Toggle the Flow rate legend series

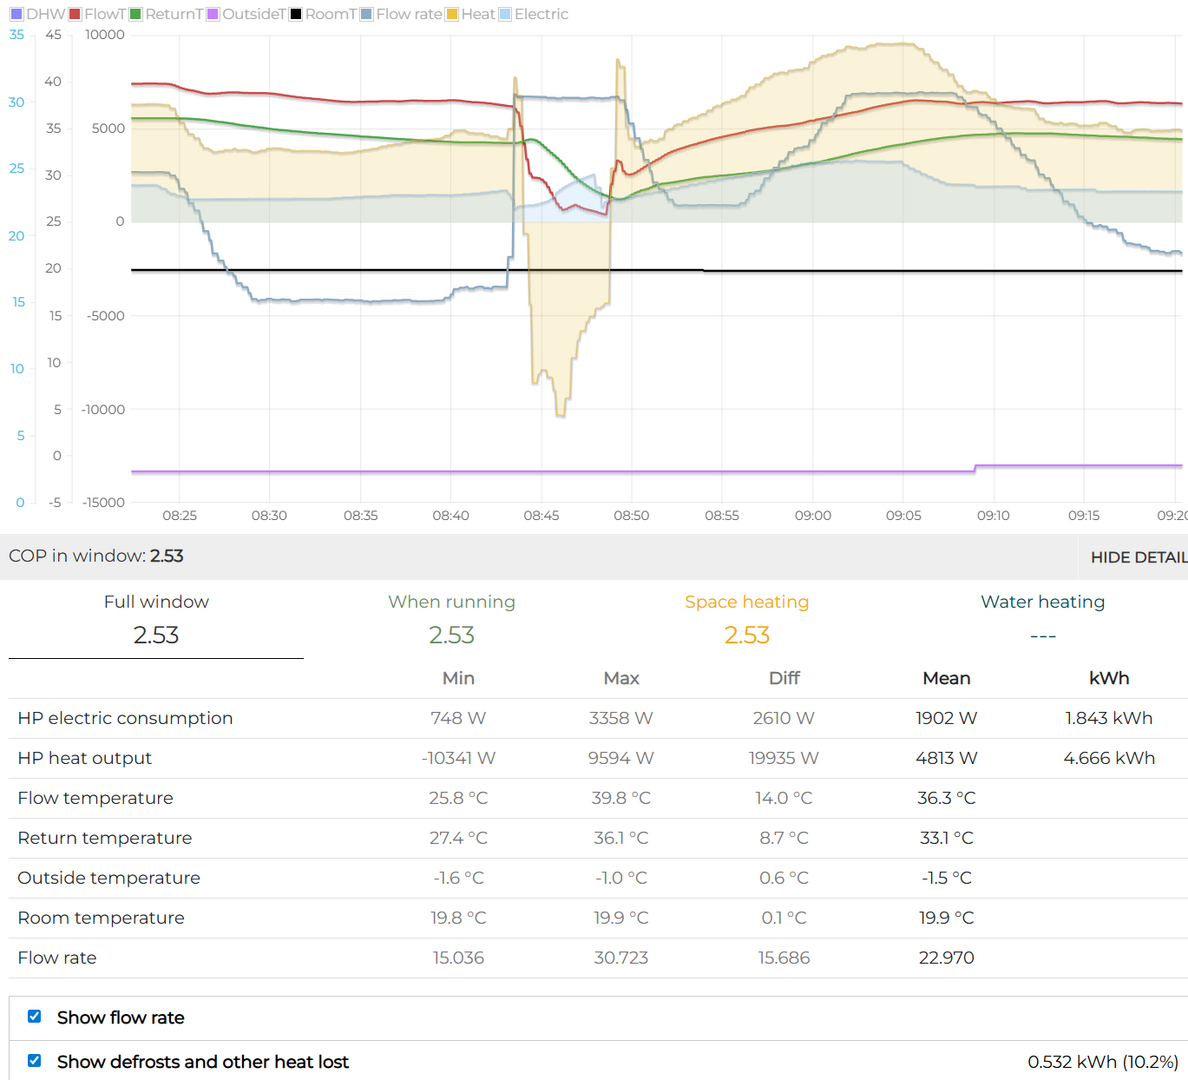(x=408, y=14)
